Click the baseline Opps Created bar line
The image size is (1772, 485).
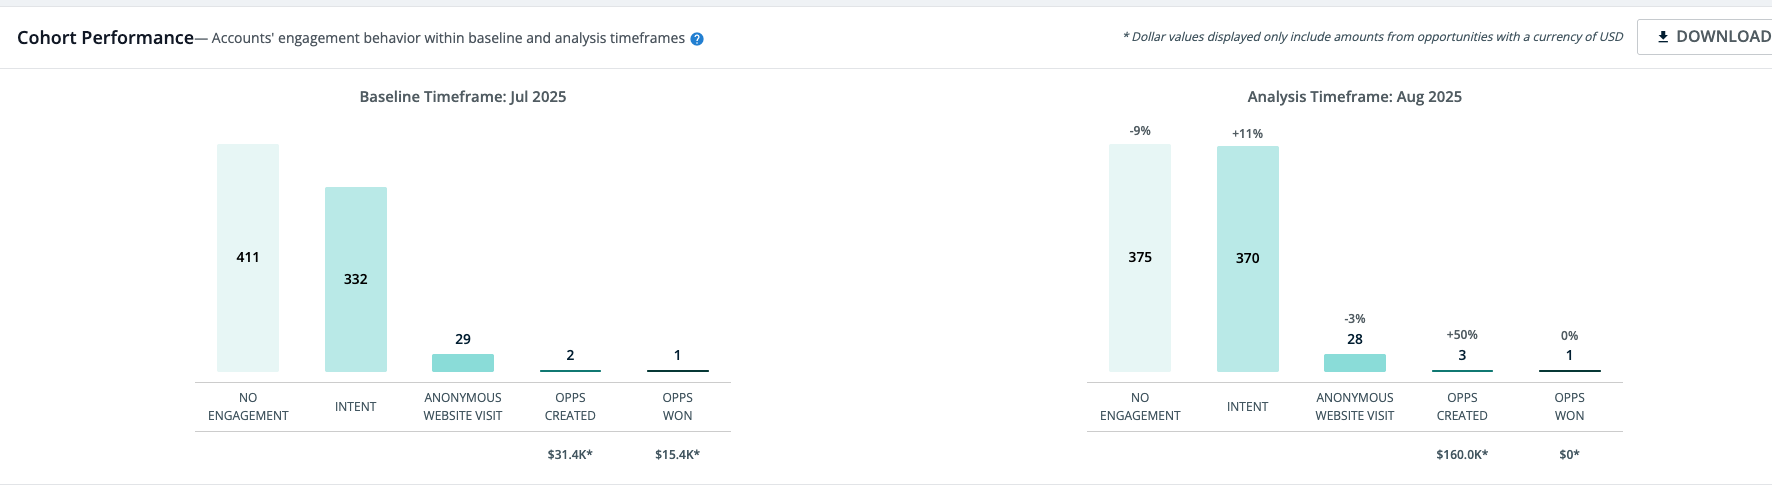(570, 370)
